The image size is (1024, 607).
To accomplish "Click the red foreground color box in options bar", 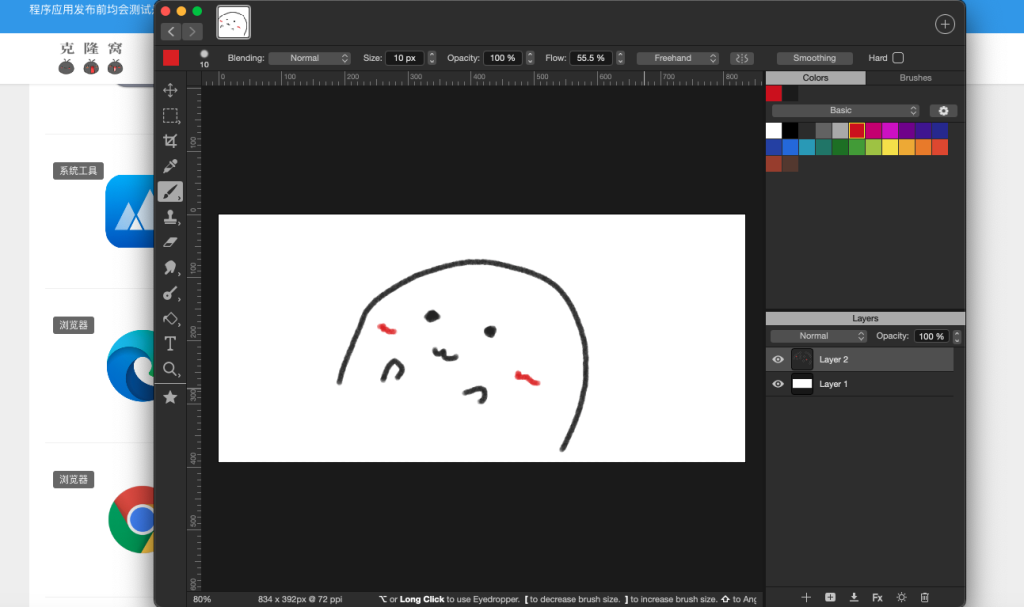I will click(171, 58).
